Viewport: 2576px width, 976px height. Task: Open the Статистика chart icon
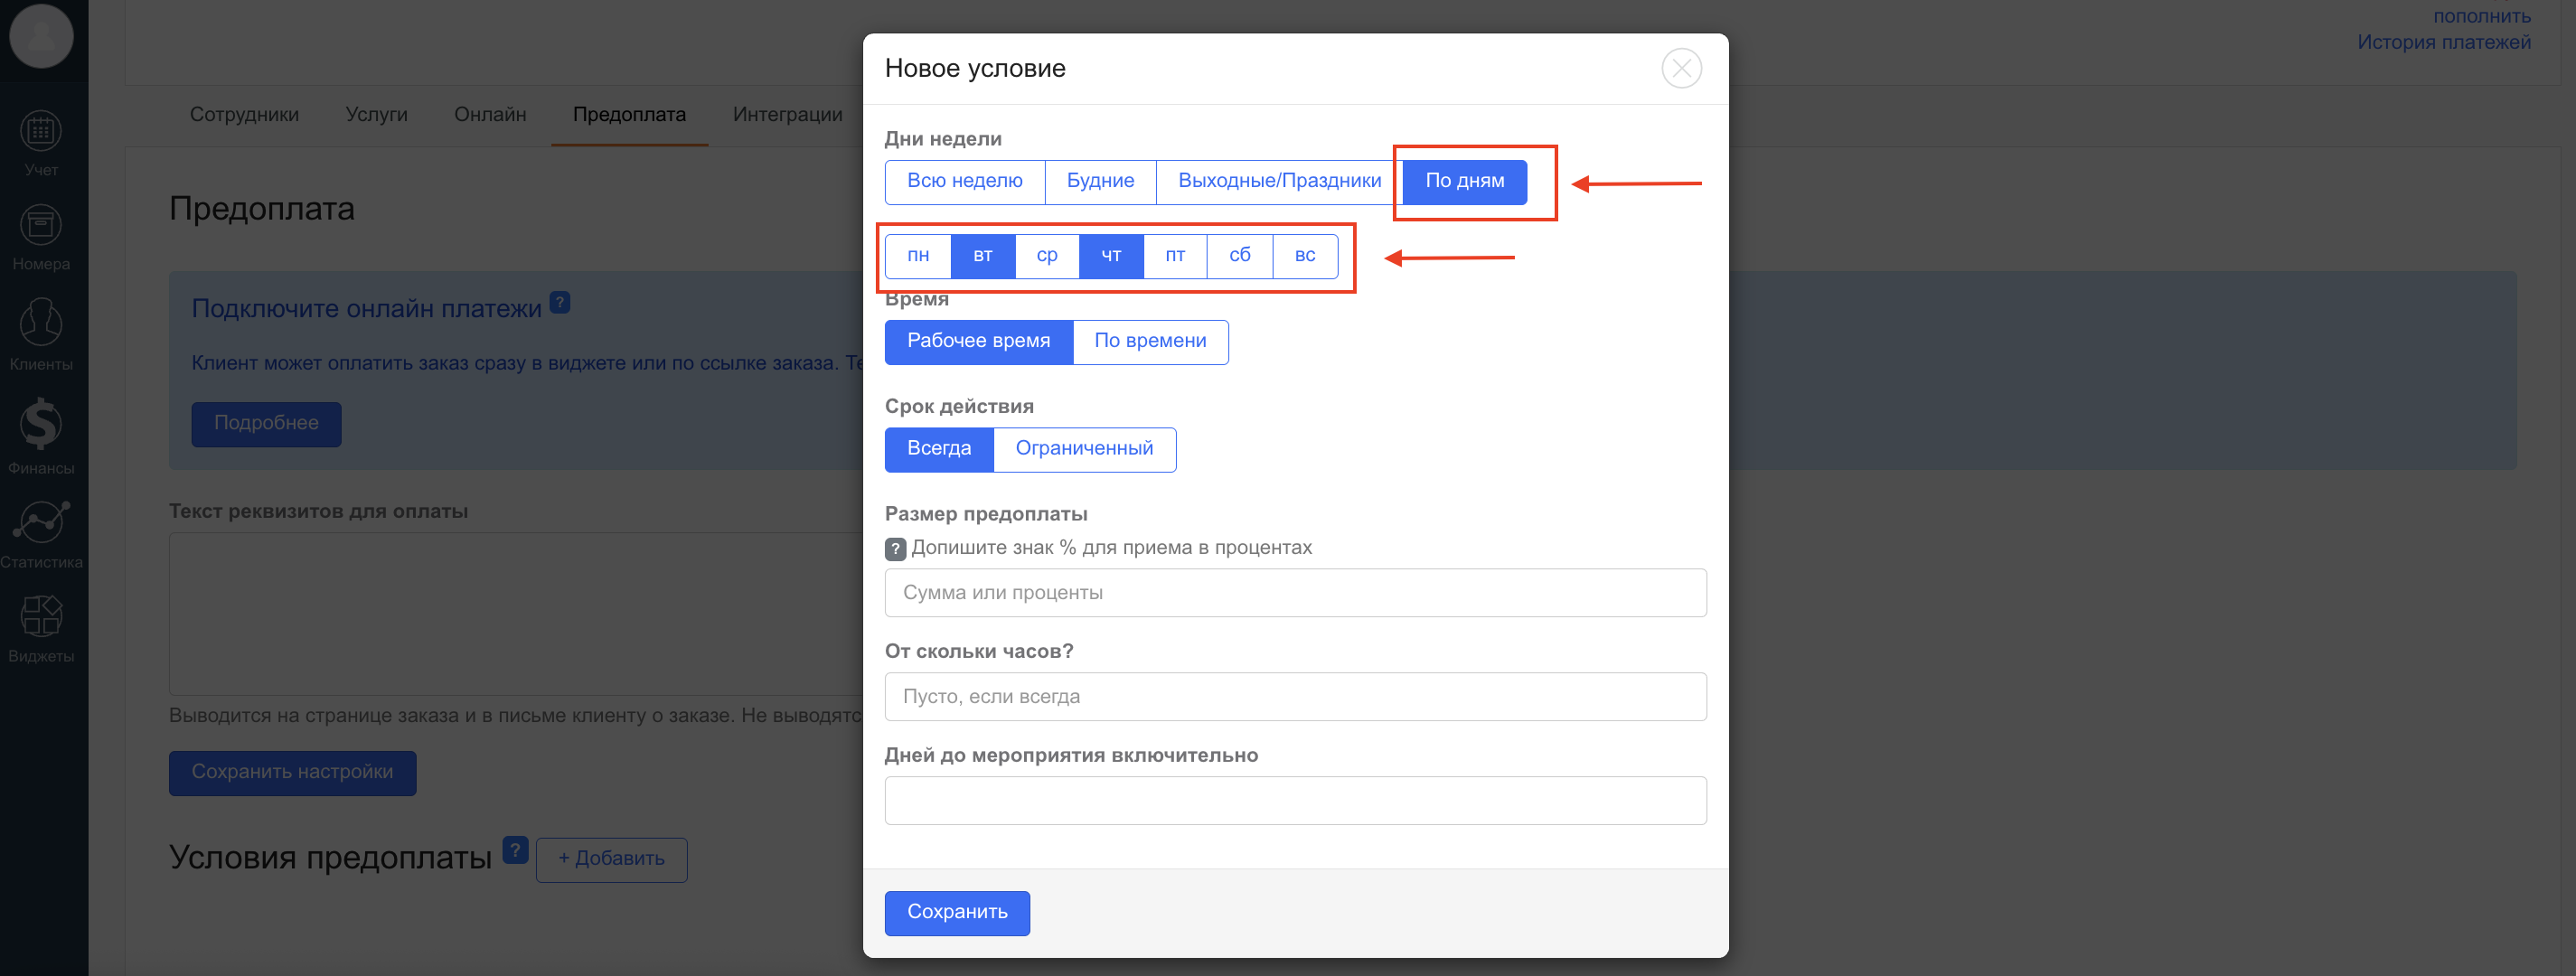41,522
